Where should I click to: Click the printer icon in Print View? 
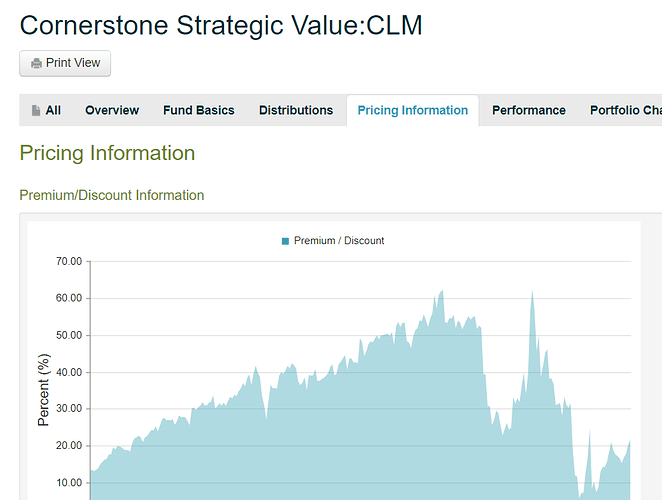[x=36, y=63]
